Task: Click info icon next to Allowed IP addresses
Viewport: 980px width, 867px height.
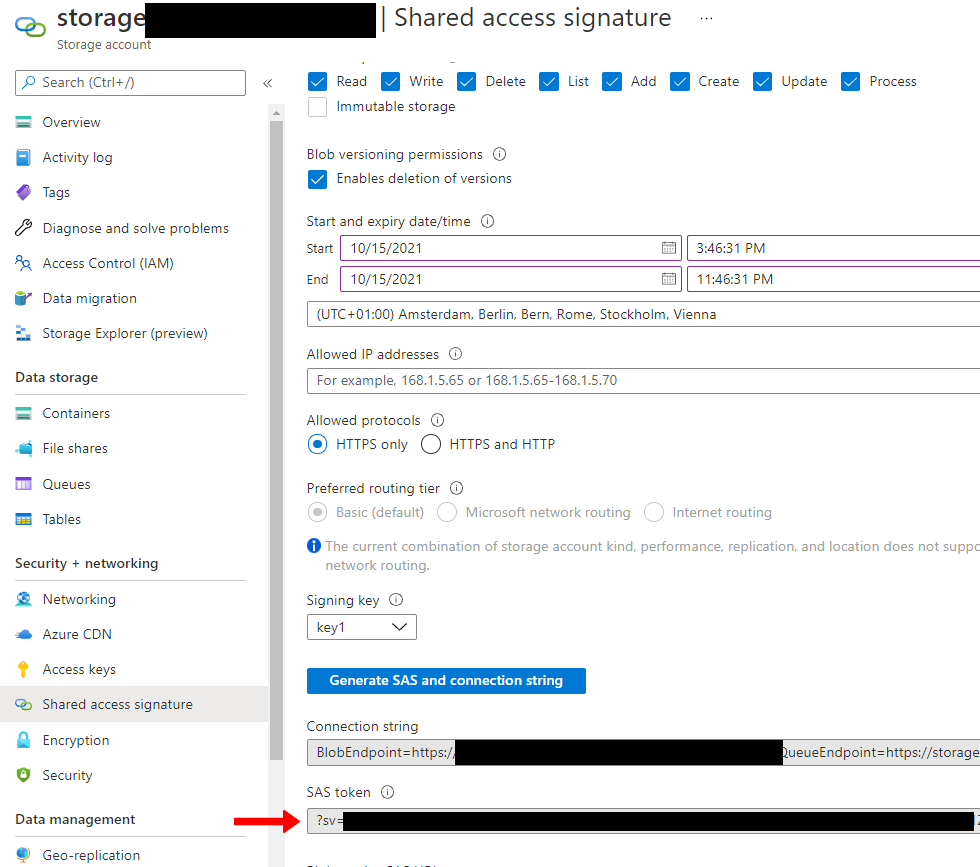Action: pos(456,354)
